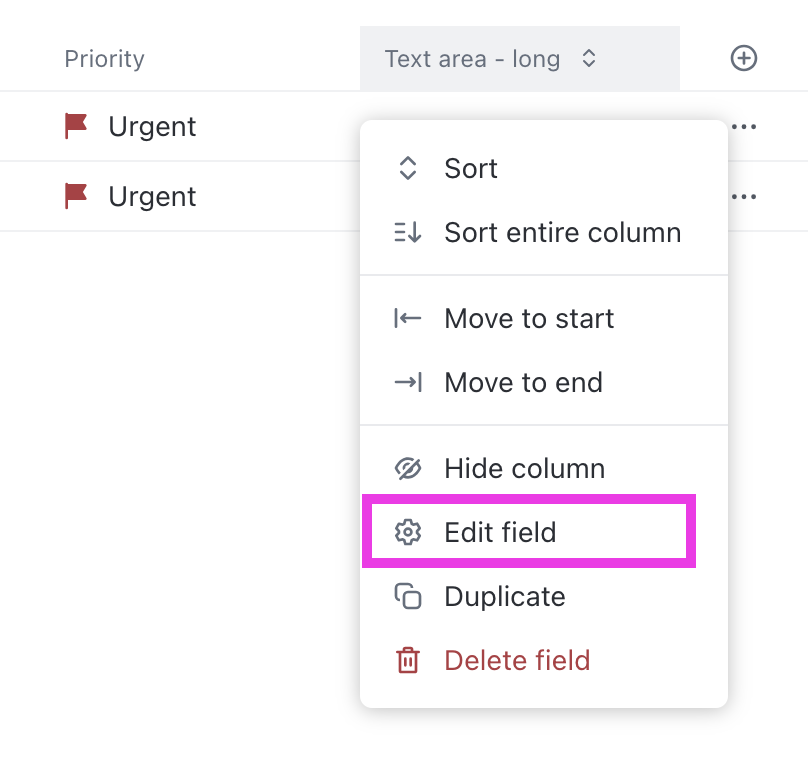Click the crossed-eye Hide column icon

coord(408,469)
